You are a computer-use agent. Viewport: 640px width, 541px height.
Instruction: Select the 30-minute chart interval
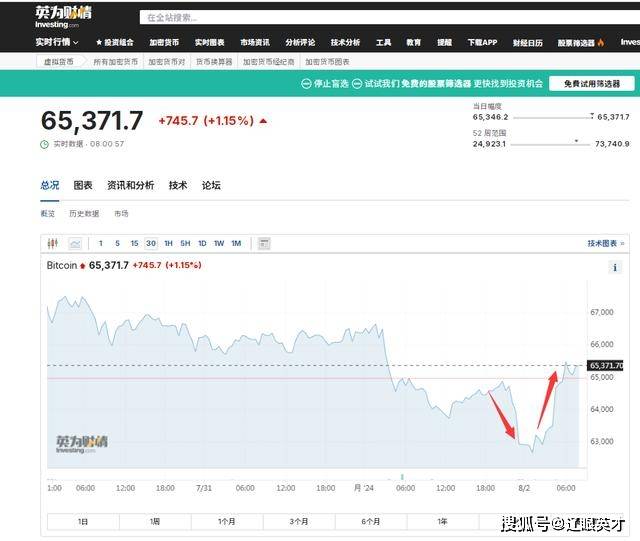pos(151,243)
